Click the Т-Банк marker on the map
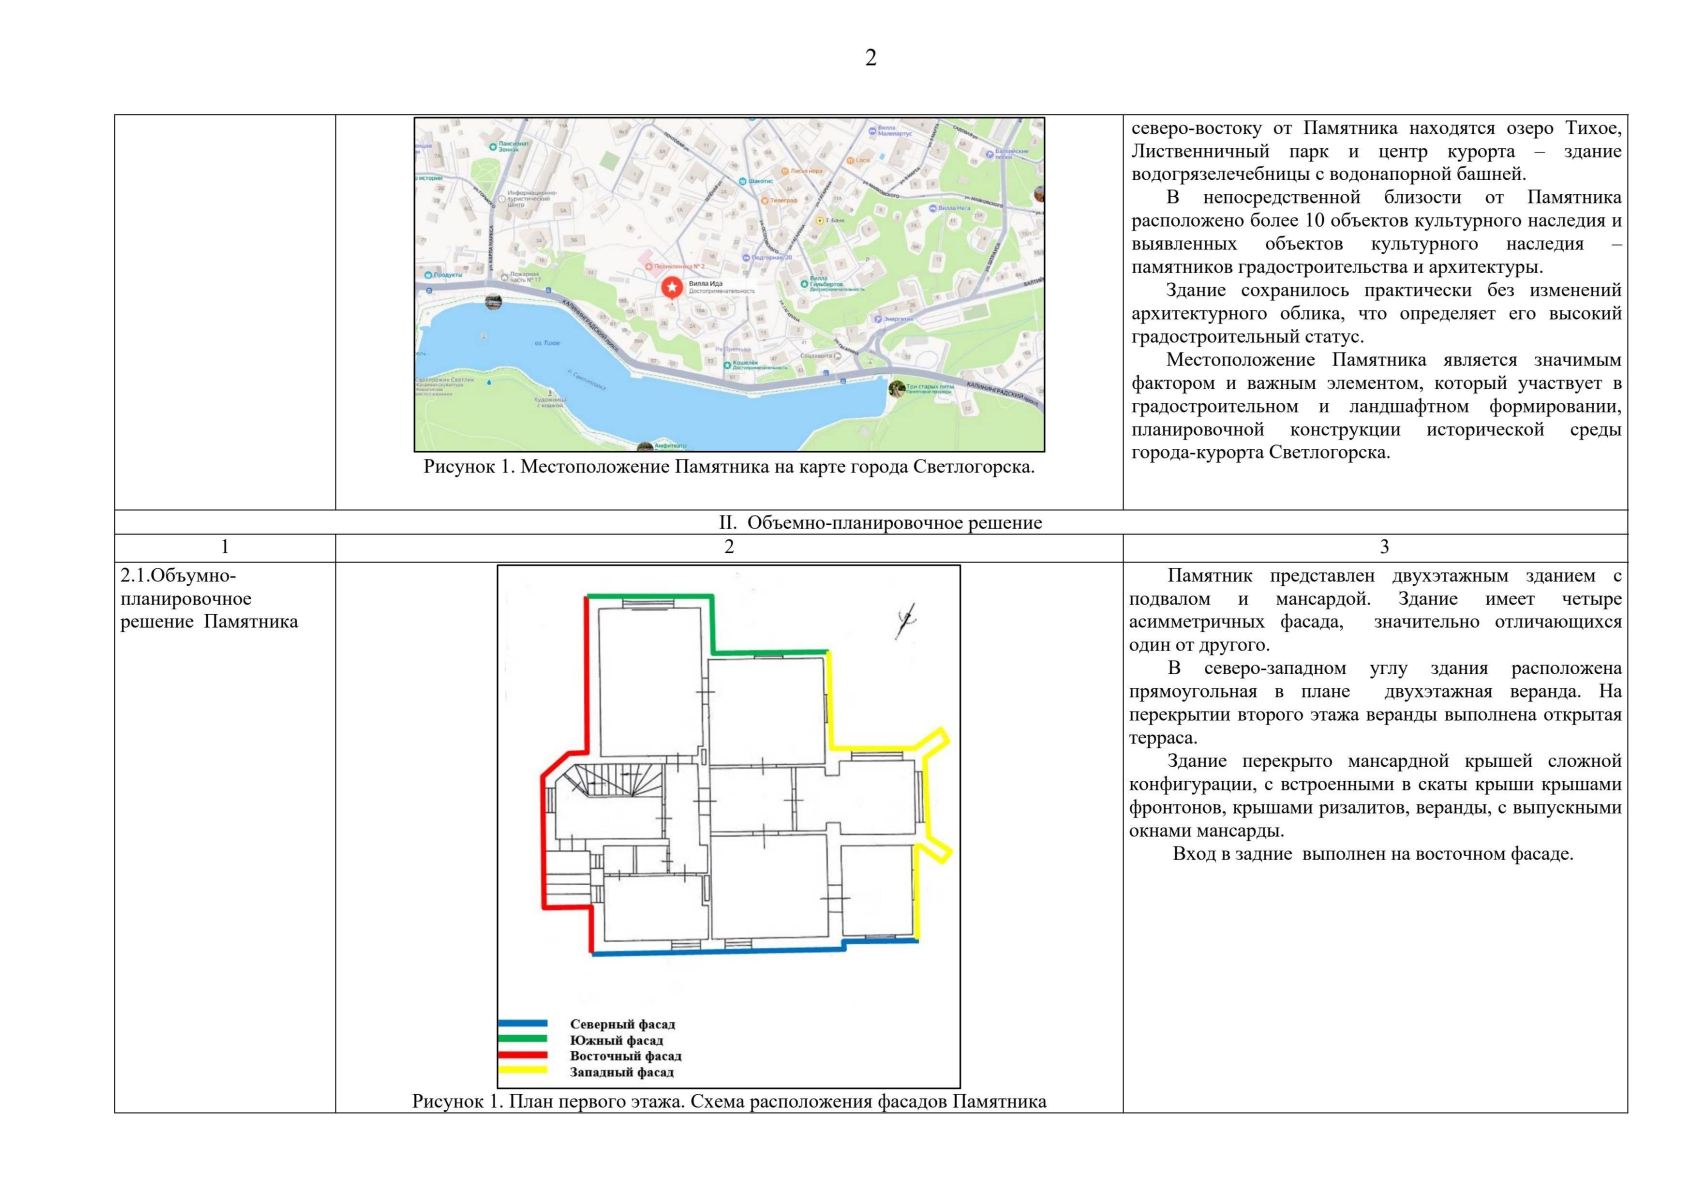Screen dimensions: 1697x1200 (820, 220)
